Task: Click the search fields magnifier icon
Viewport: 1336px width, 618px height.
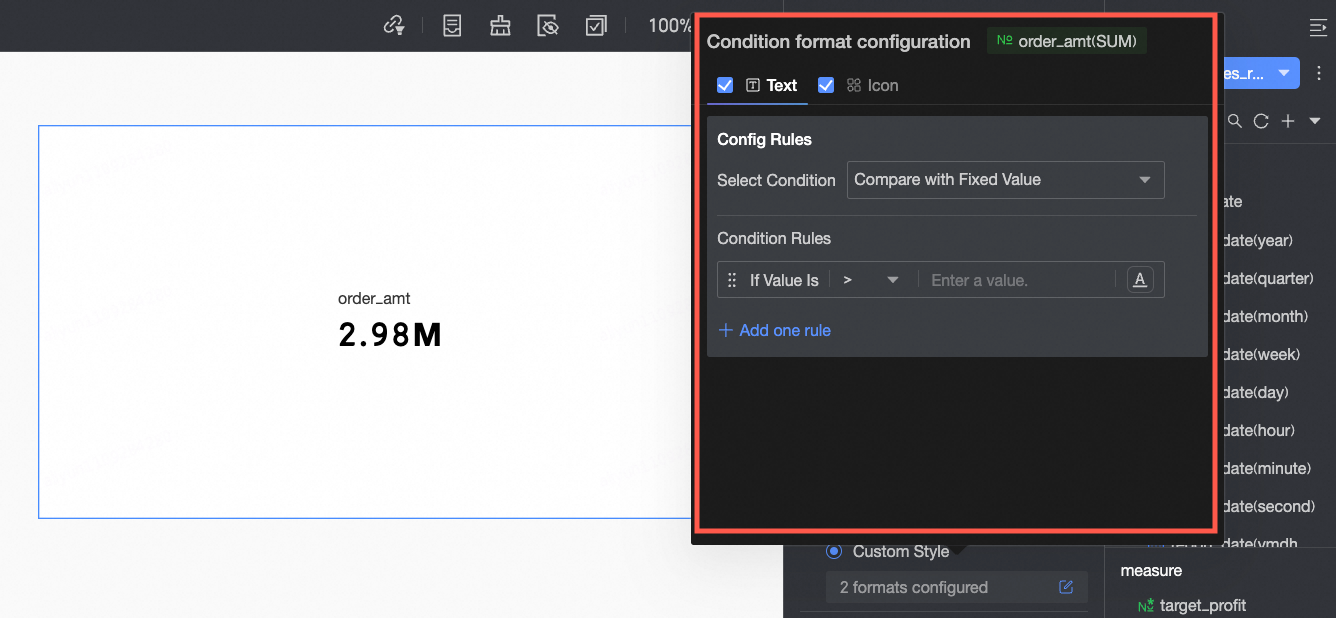Action: (1235, 121)
